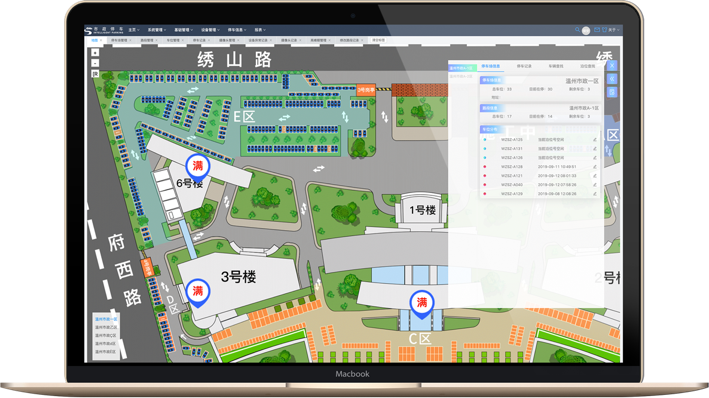
Task: Click the 温州市政一区 title in info card
Action: pos(582,81)
